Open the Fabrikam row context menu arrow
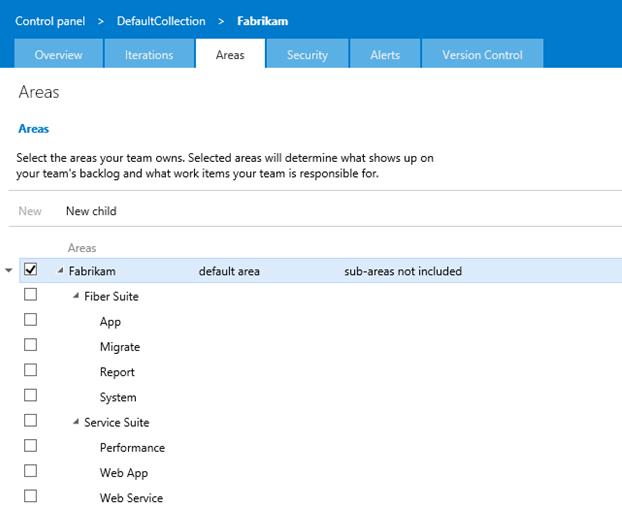This screenshot has width=622, height=516. tap(8, 270)
